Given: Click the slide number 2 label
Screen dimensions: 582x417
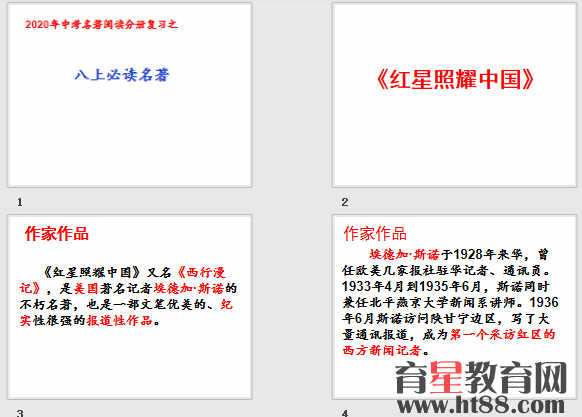Looking at the screenshot, I should tap(344, 202).
